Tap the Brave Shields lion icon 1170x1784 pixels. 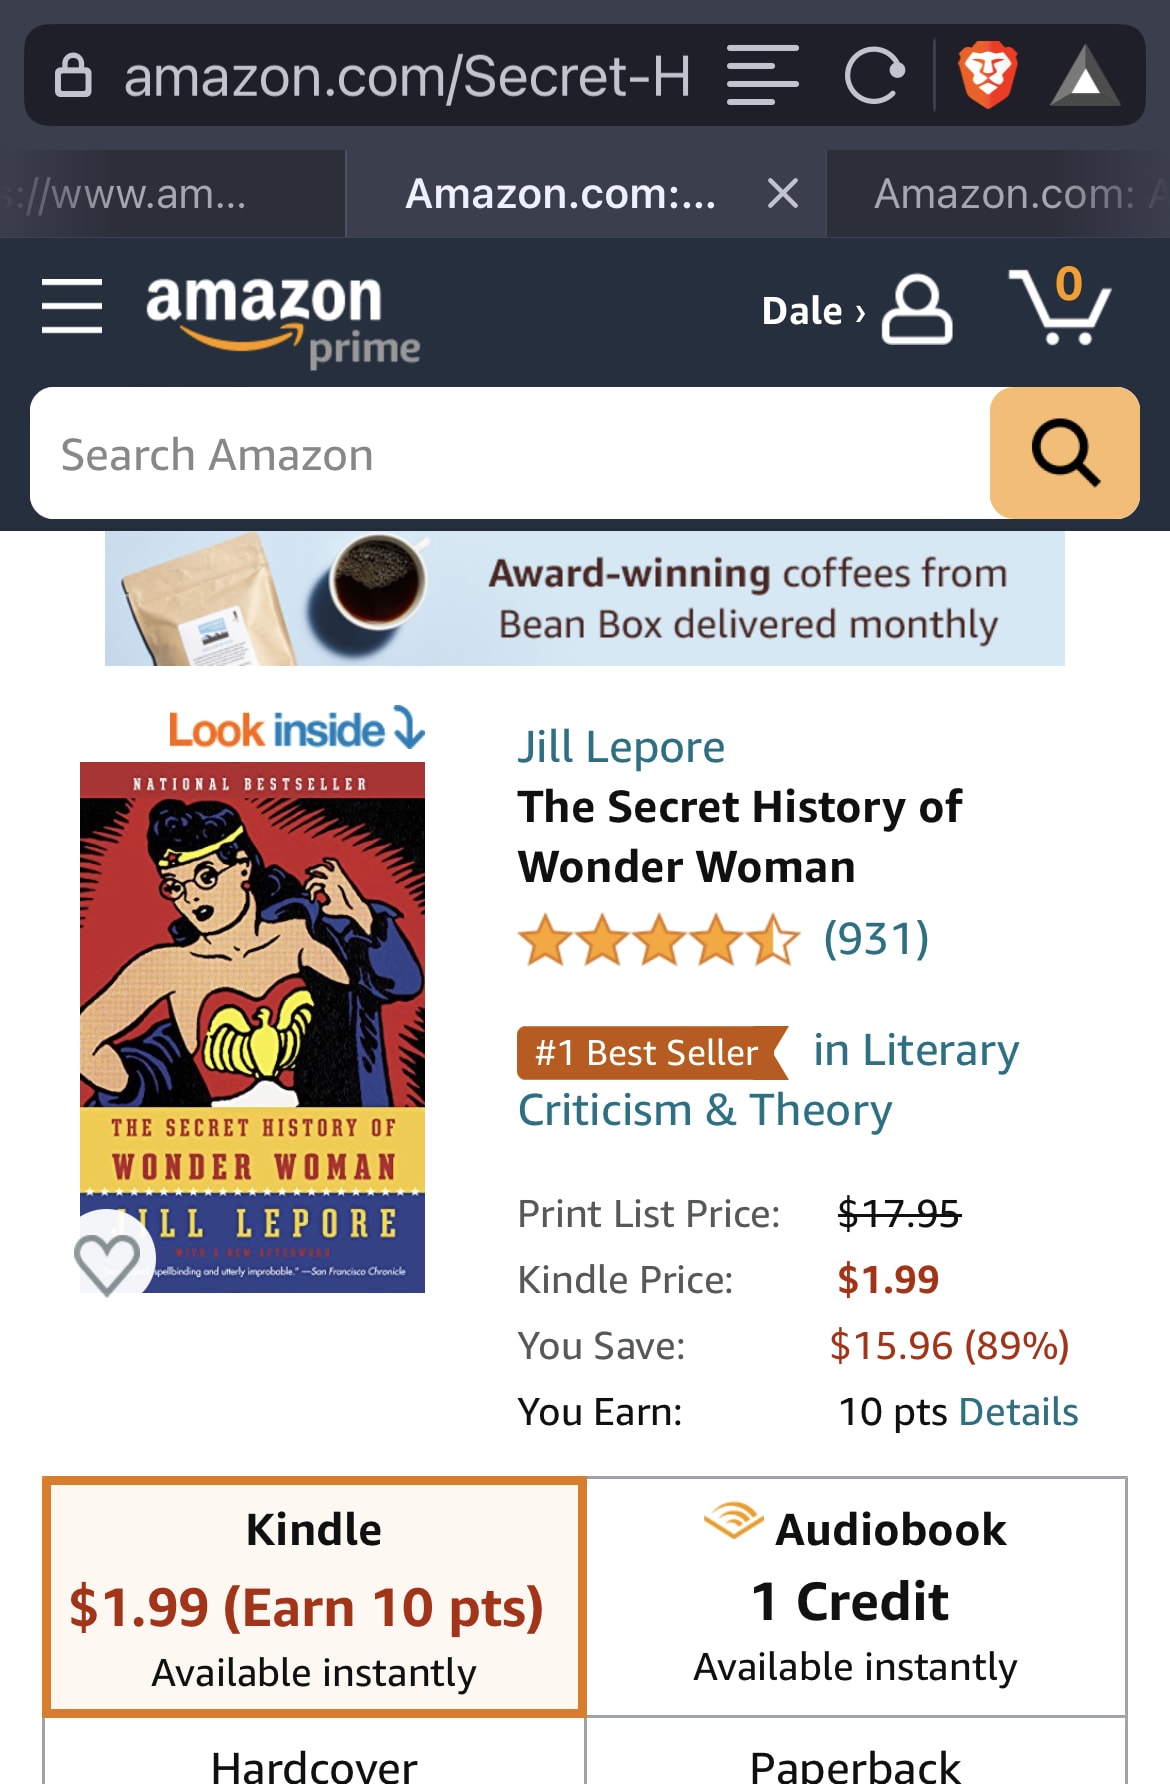click(987, 76)
